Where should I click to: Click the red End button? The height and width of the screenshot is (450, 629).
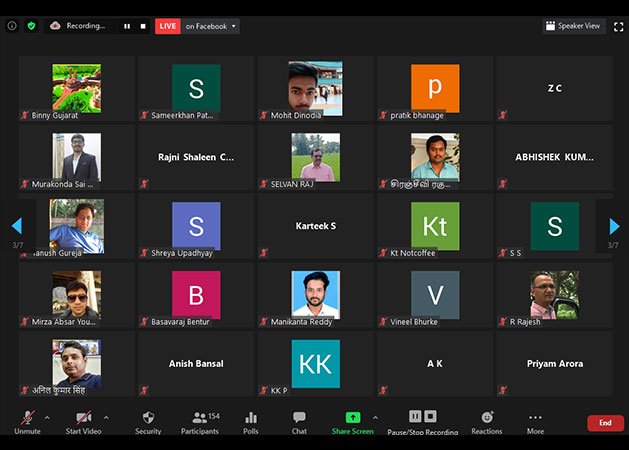(x=605, y=423)
